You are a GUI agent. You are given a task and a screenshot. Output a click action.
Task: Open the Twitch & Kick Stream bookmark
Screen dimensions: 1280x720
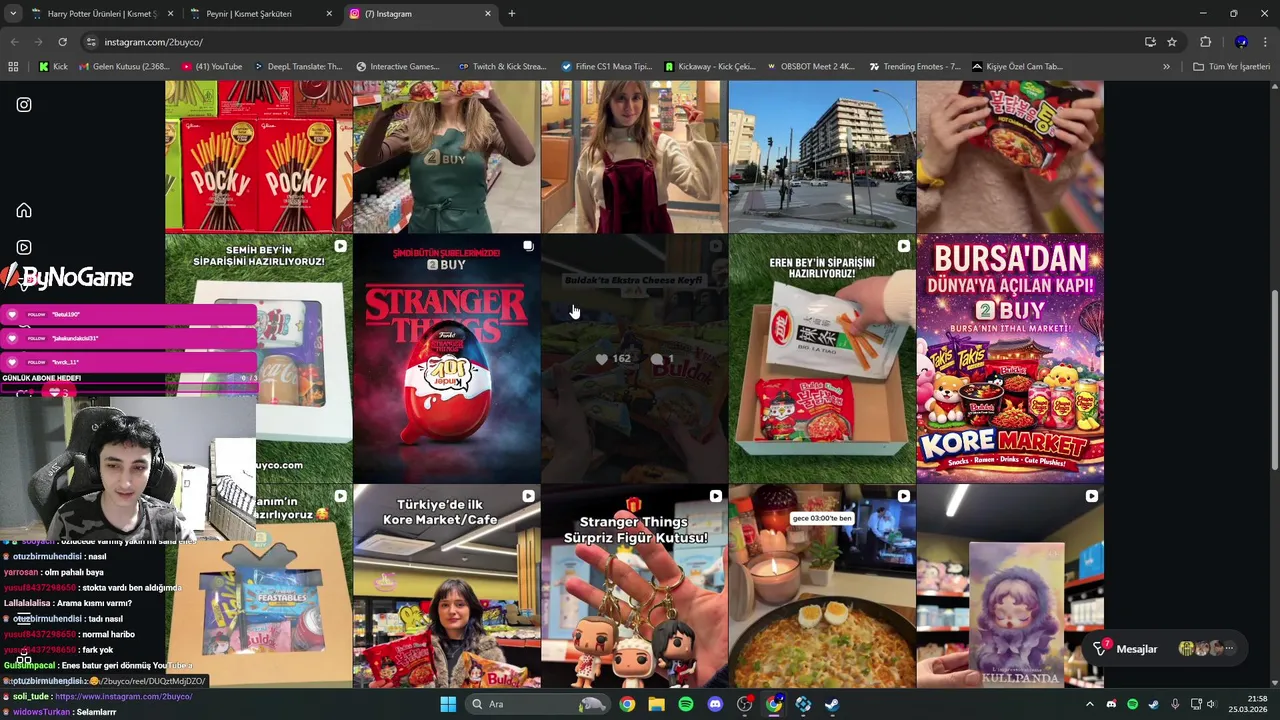(501, 67)
